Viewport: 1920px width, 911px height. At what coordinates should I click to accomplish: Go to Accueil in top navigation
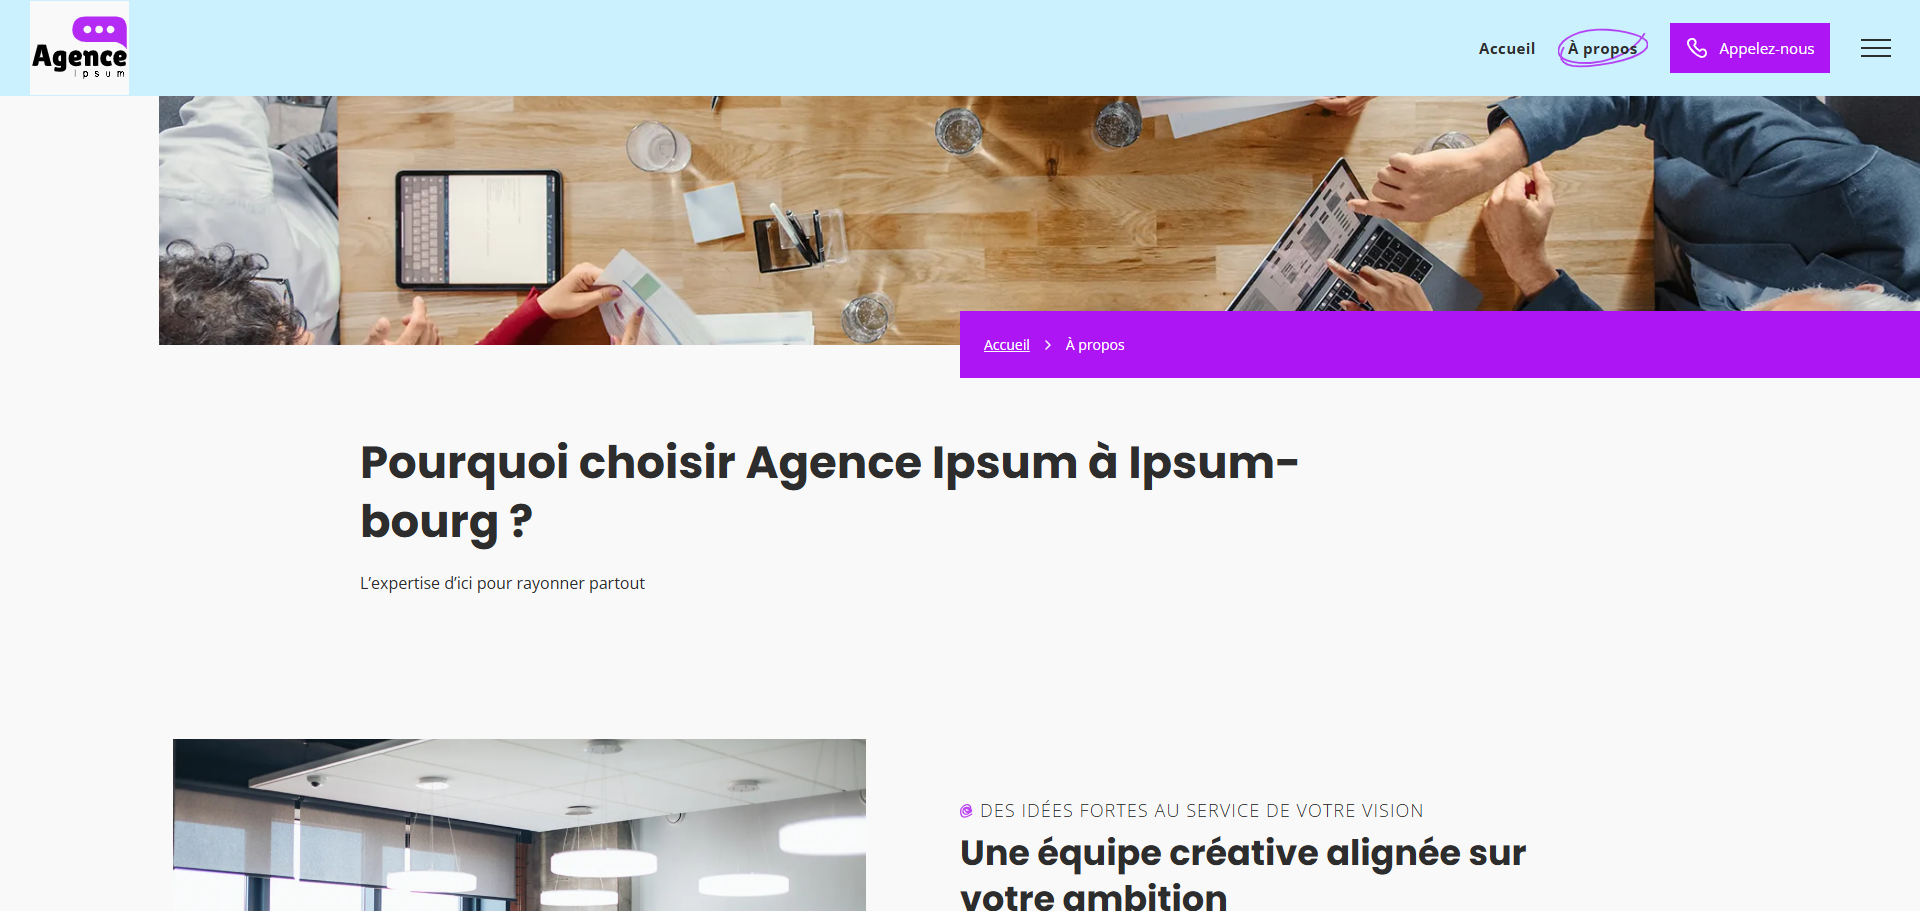click(1506, 48)
